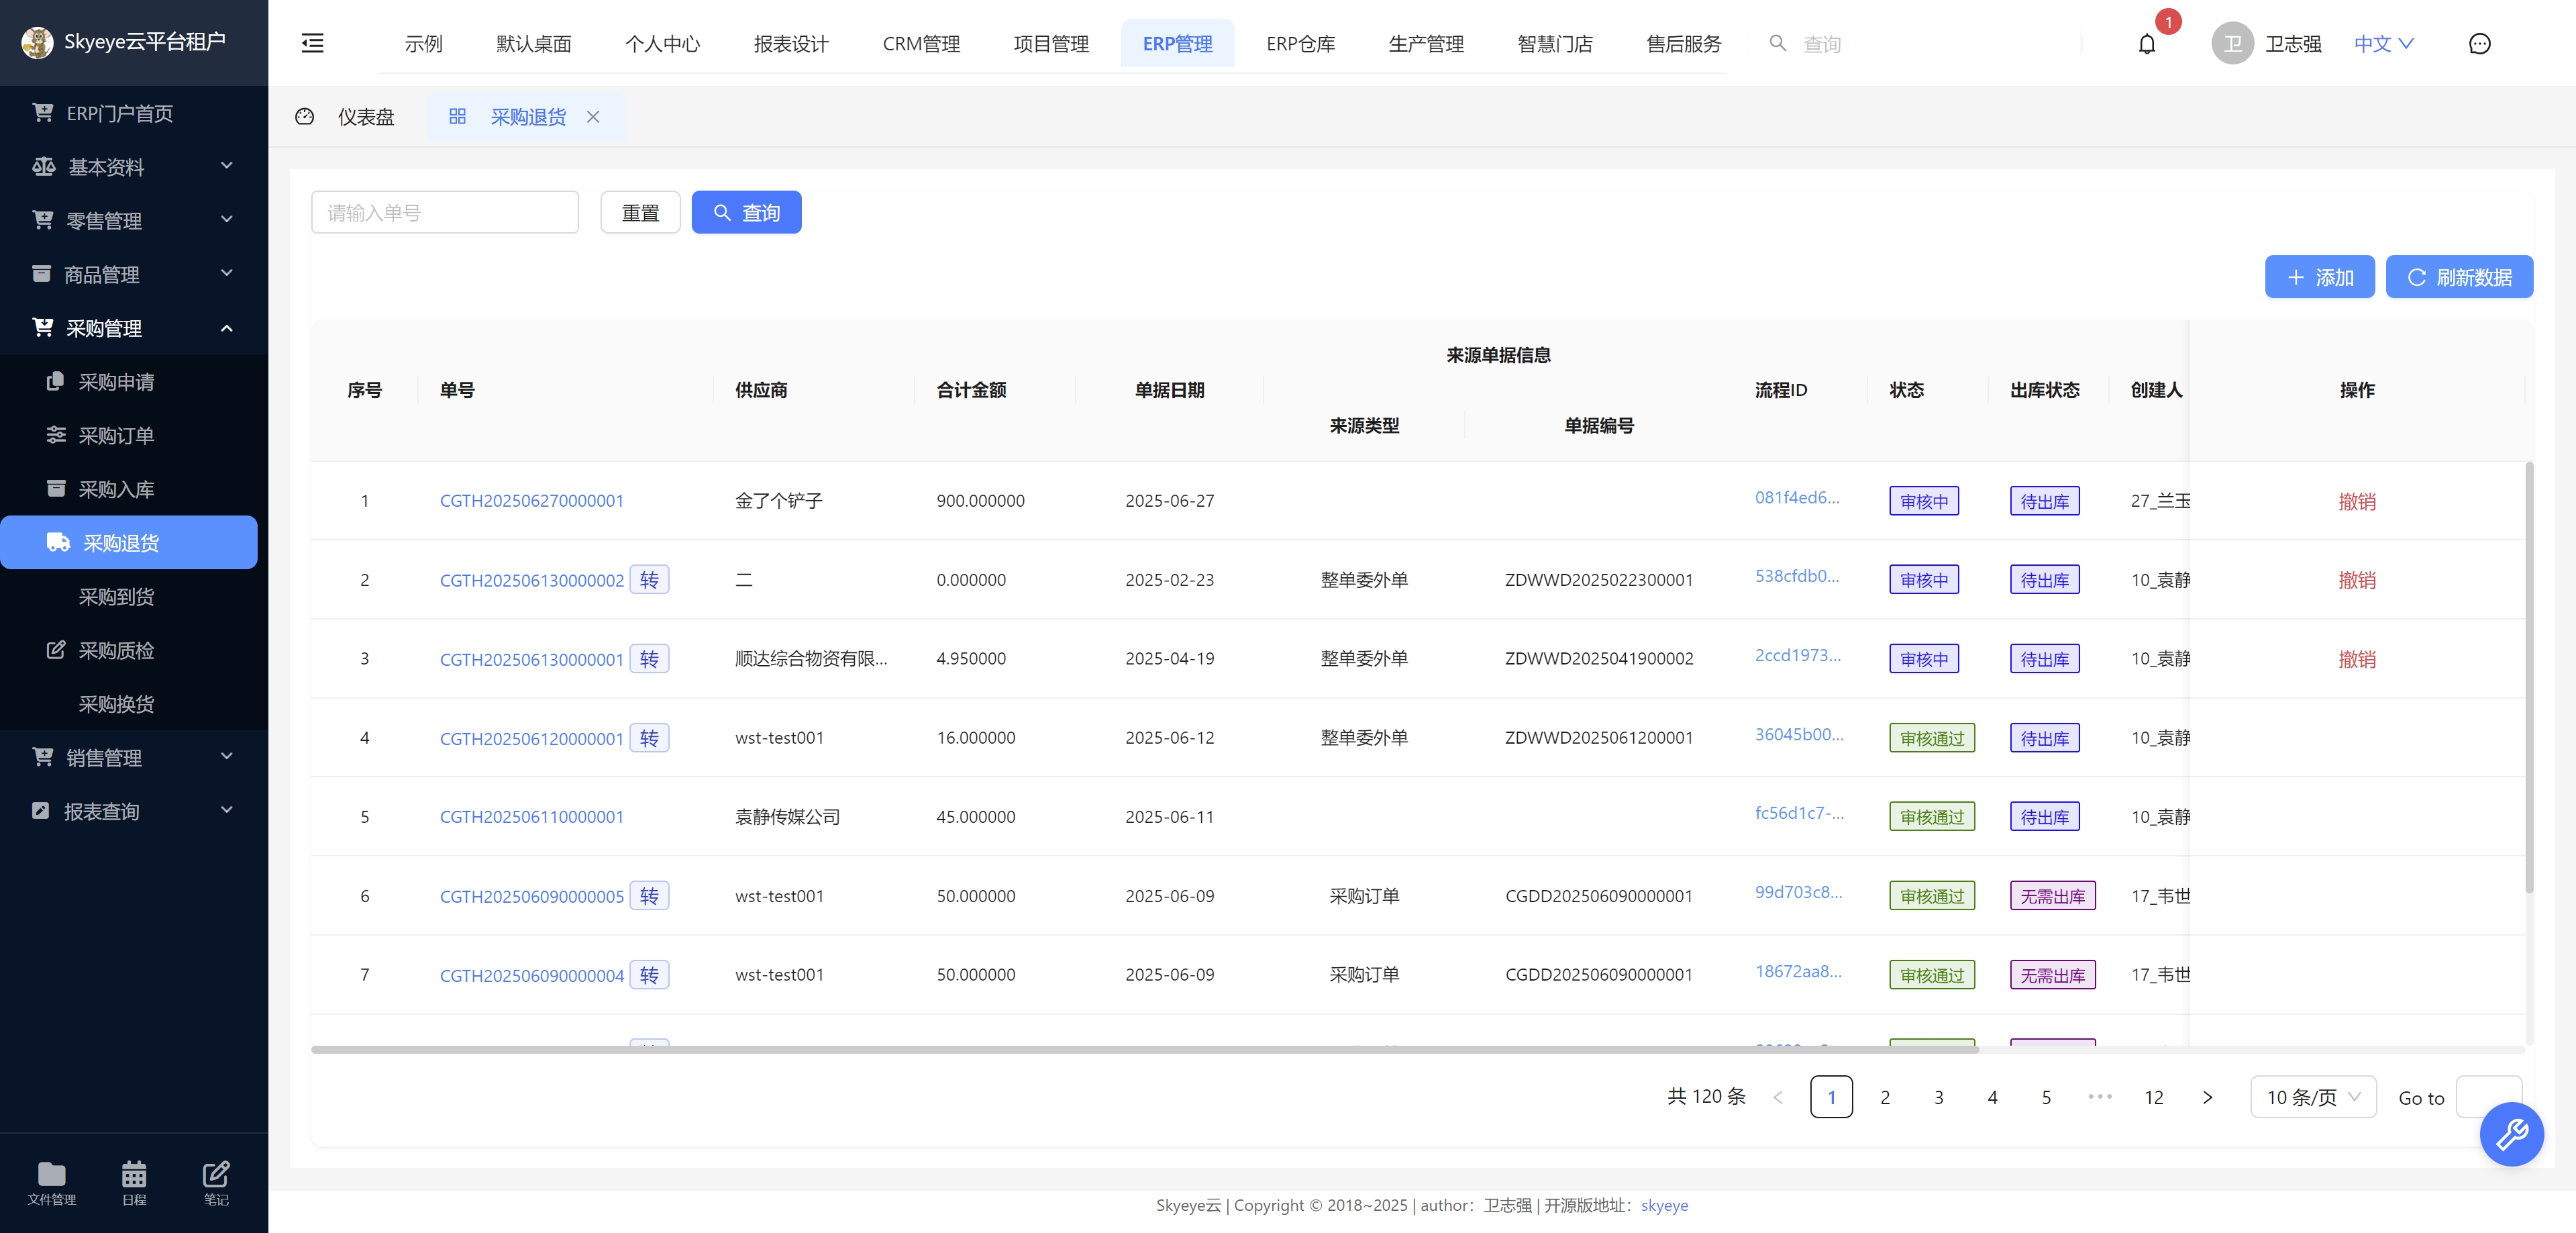Click the vertical table scrollbar

coord(2530,677)
